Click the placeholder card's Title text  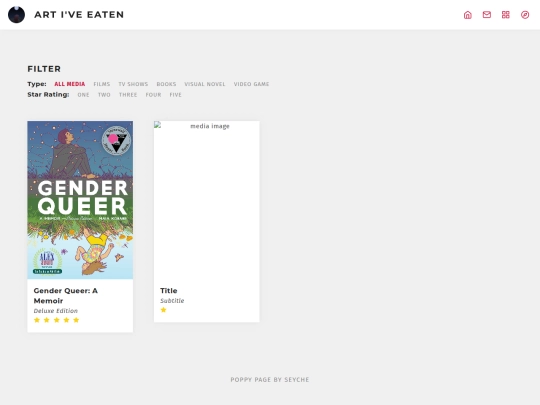169,291
